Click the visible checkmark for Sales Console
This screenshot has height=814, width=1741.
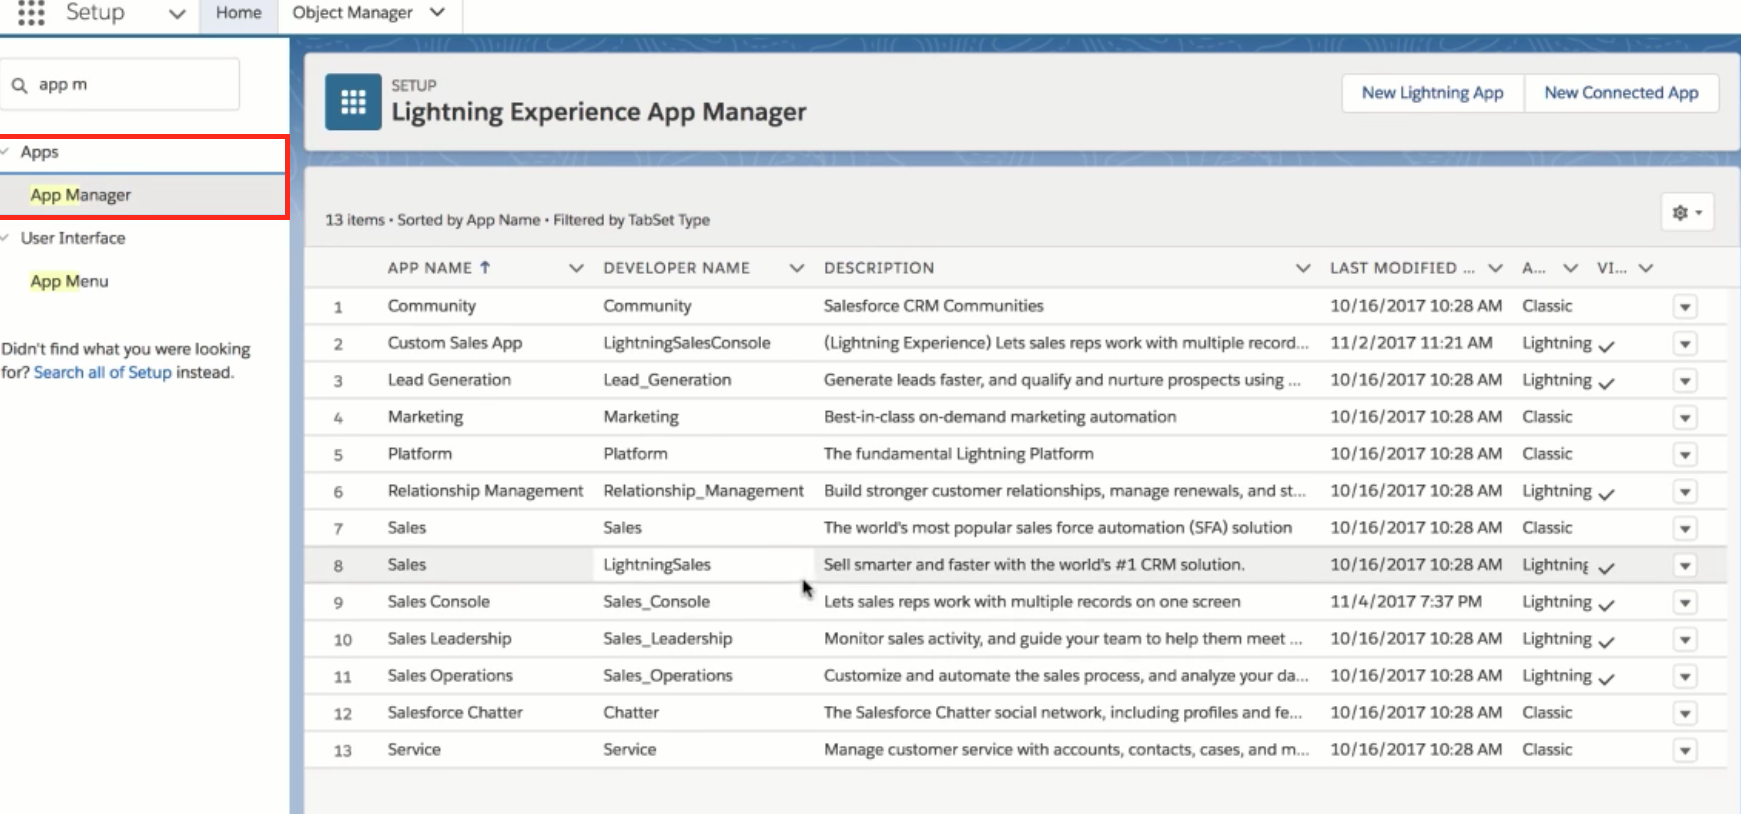1606,606
